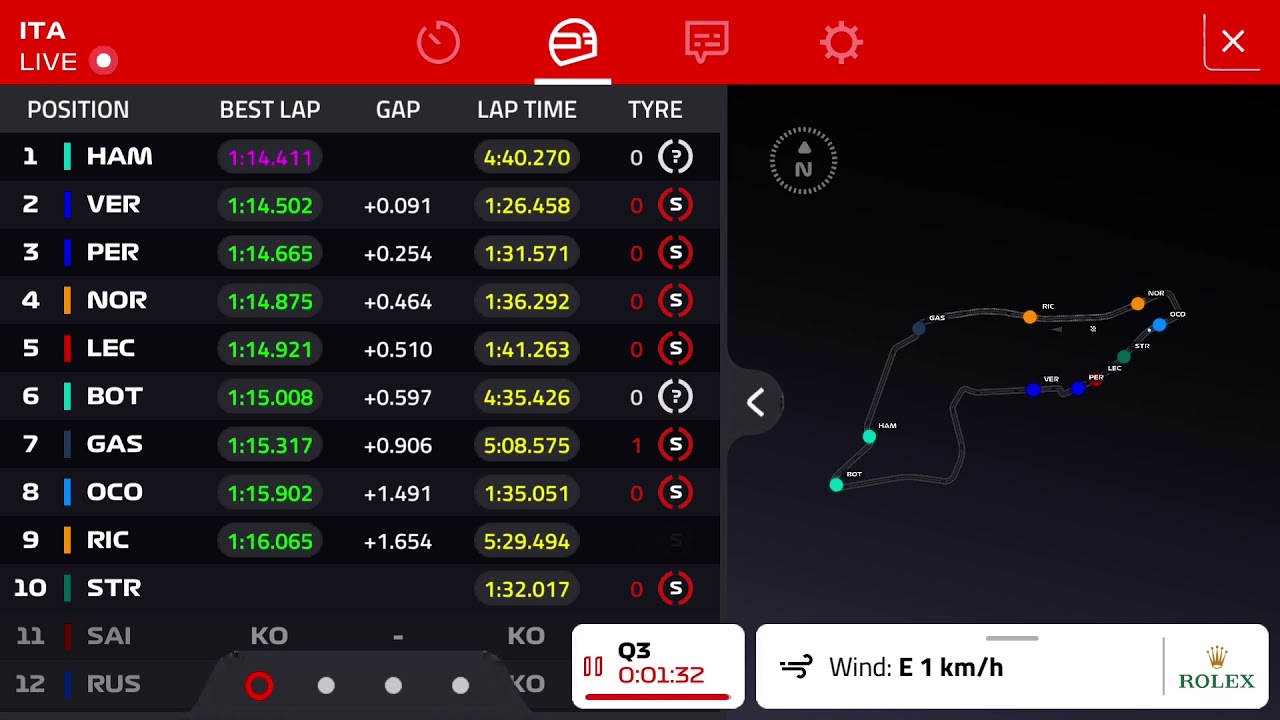Image resolution: width=1280 pixels, height=720 pixels.
Task: Select knocked-out driver SAI row
Action: point(285,636)
